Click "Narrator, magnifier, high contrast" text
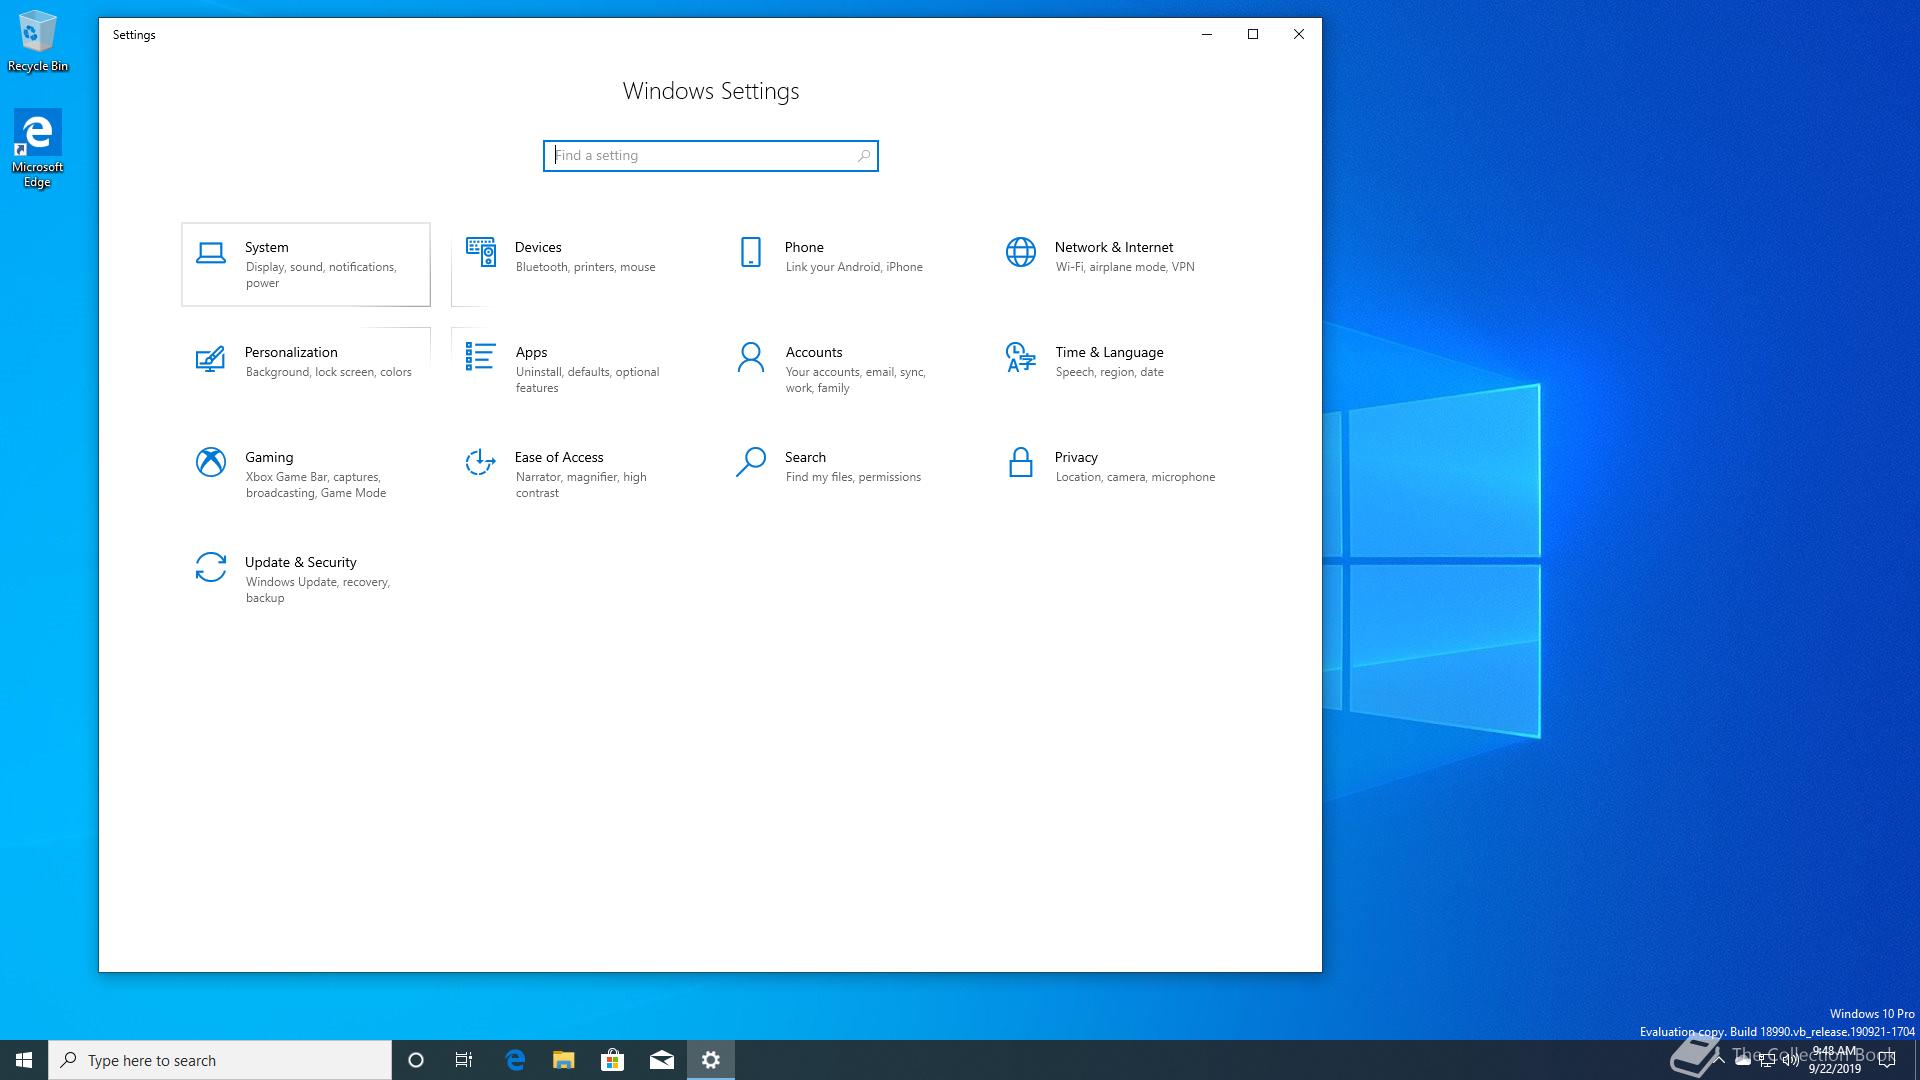The height and width of the screenshot is (1080, 1920). pos(581,485)
